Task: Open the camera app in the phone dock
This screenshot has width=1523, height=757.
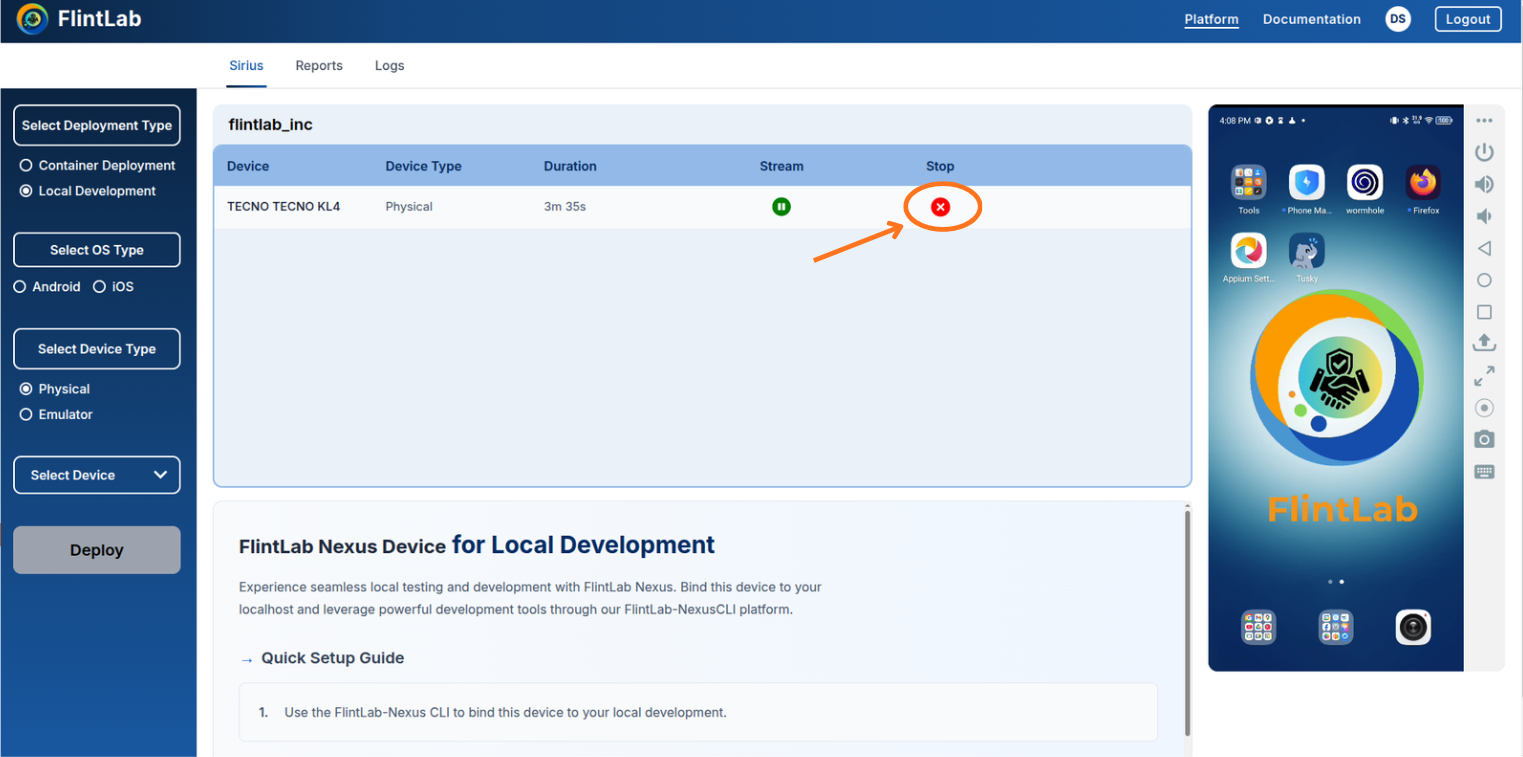Action: [x=1413, y=627]
